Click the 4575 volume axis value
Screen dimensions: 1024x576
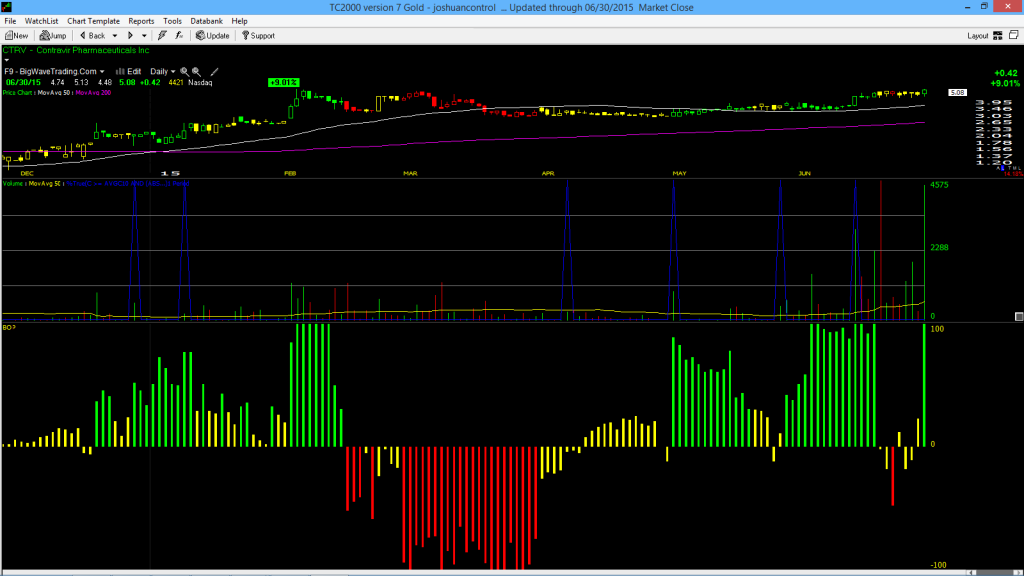point(939,185)
